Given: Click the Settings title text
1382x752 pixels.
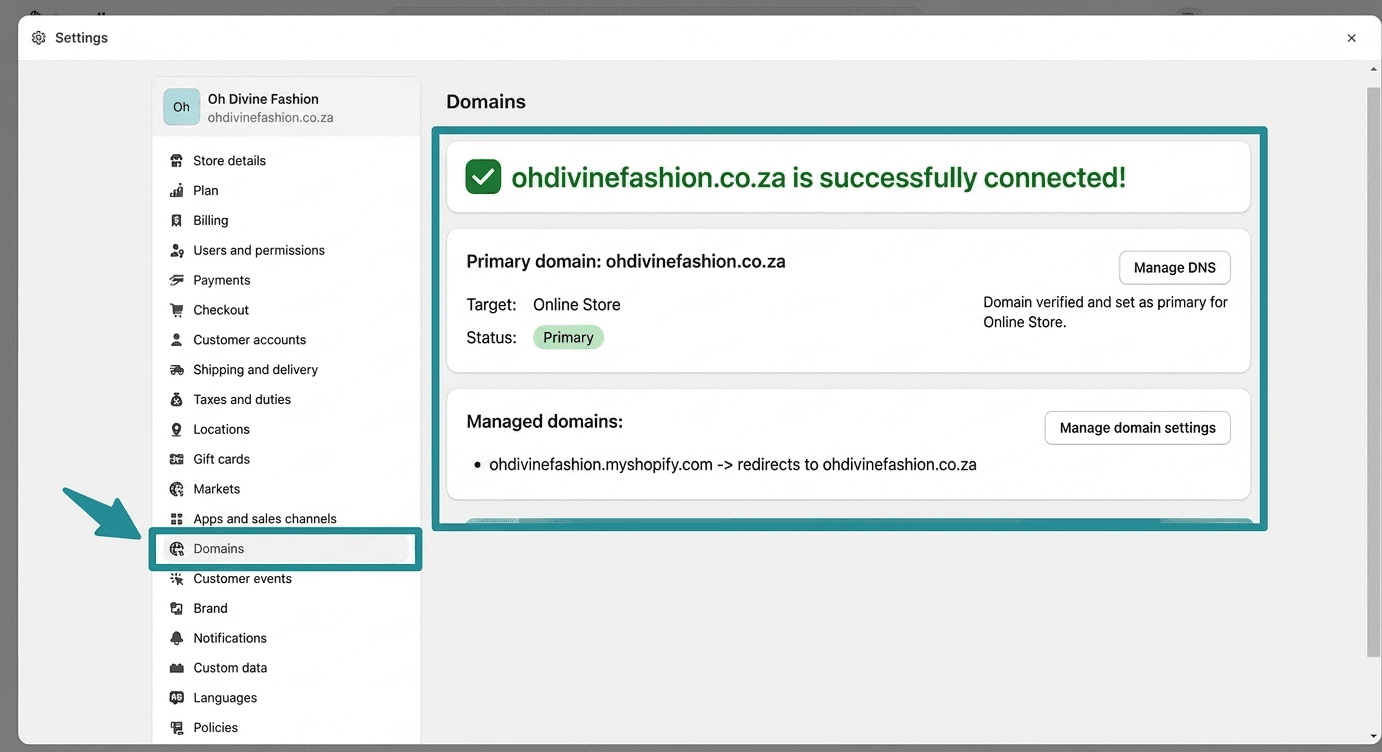Looking at the screenshot, I should click(81, 38).
